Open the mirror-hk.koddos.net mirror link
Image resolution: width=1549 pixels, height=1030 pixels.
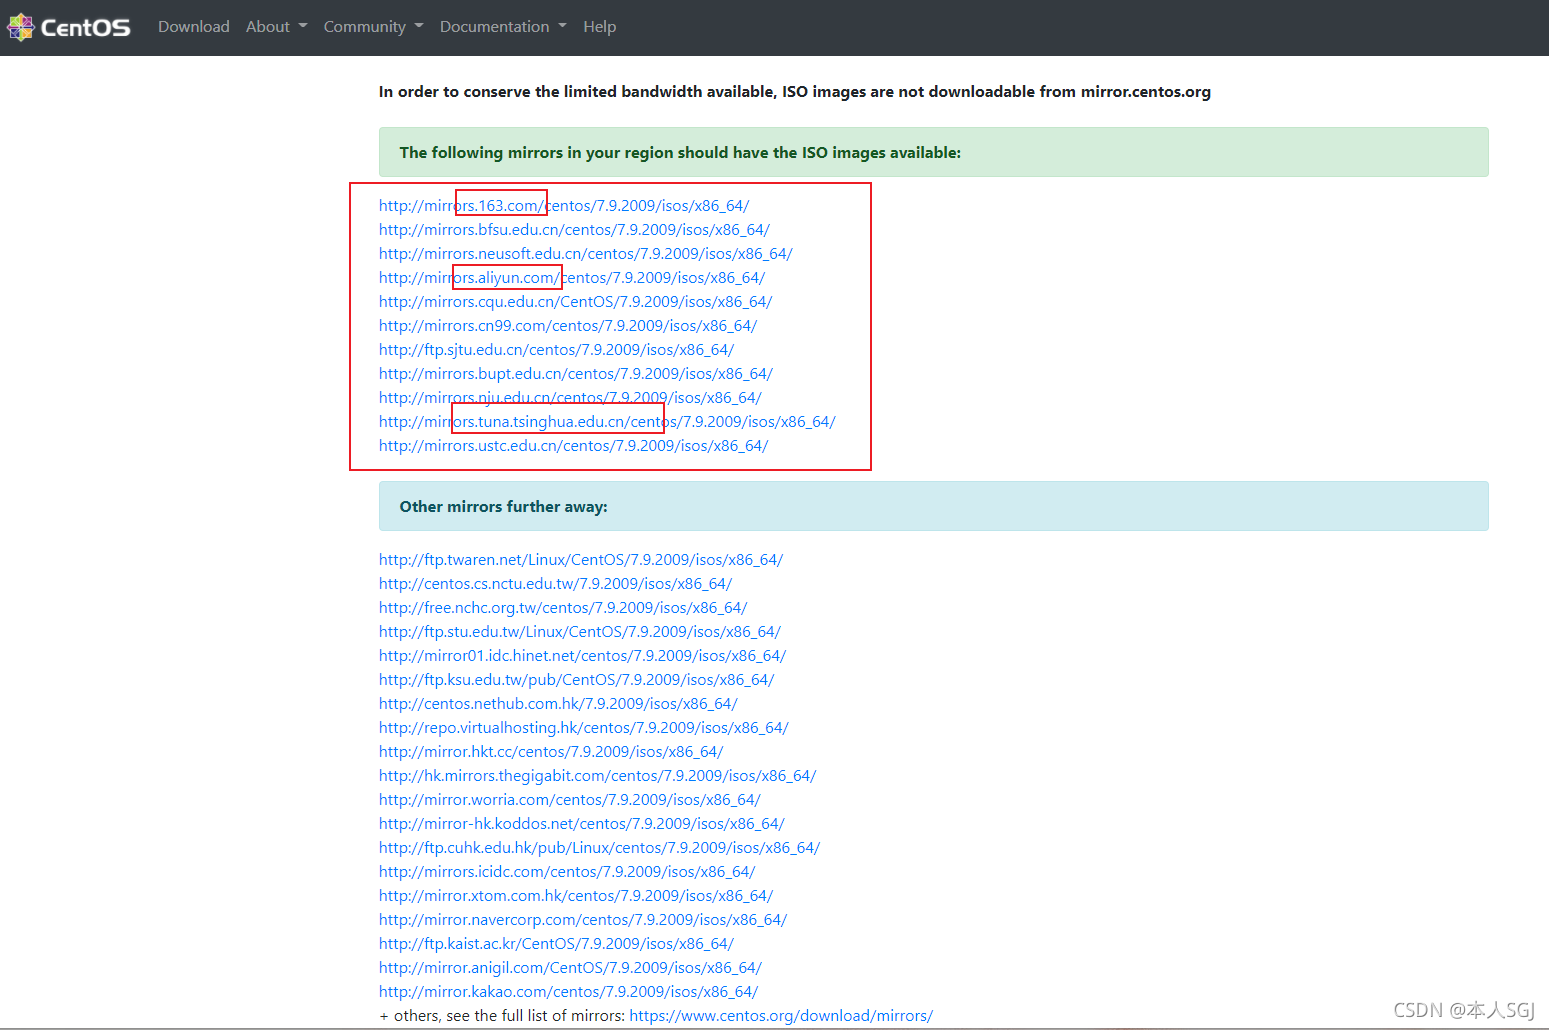582,824
